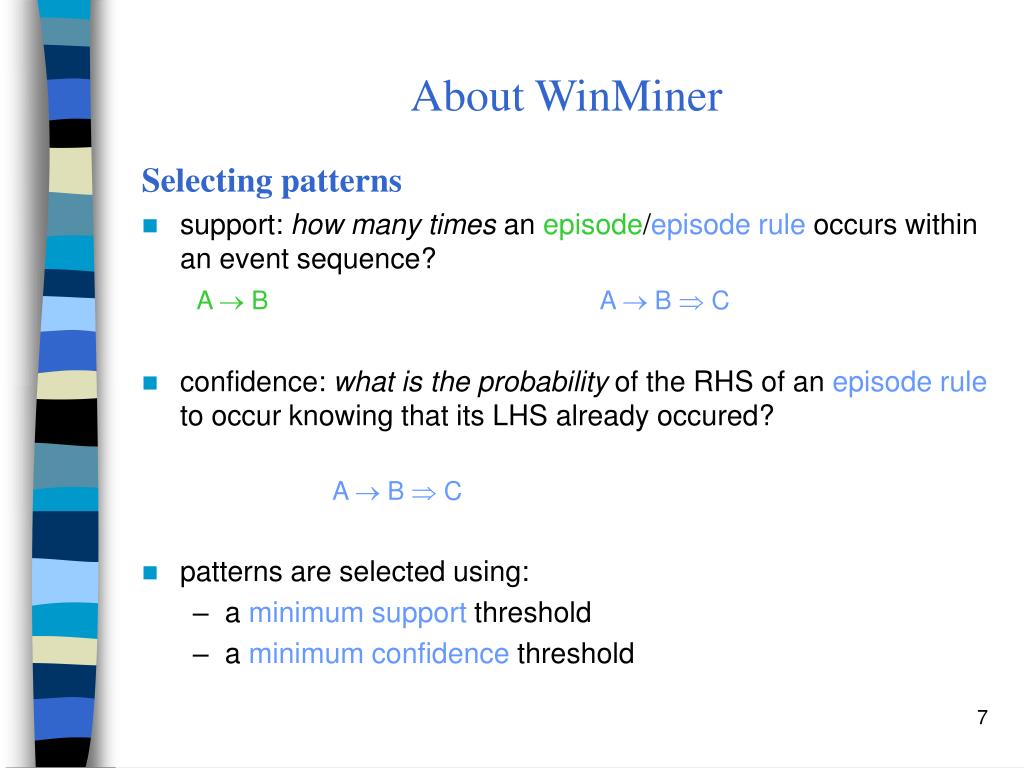Select the green 'A → B' episode example
Viewport: 1024px width, 768px height.
click(x=232, y=301)
